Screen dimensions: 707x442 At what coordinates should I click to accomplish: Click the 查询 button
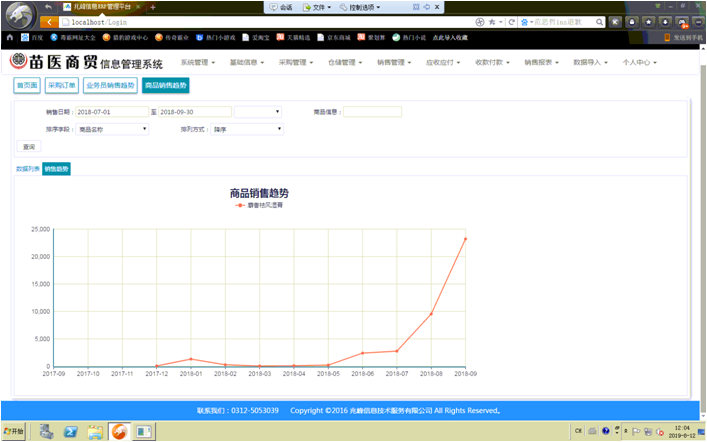(29, 147)
